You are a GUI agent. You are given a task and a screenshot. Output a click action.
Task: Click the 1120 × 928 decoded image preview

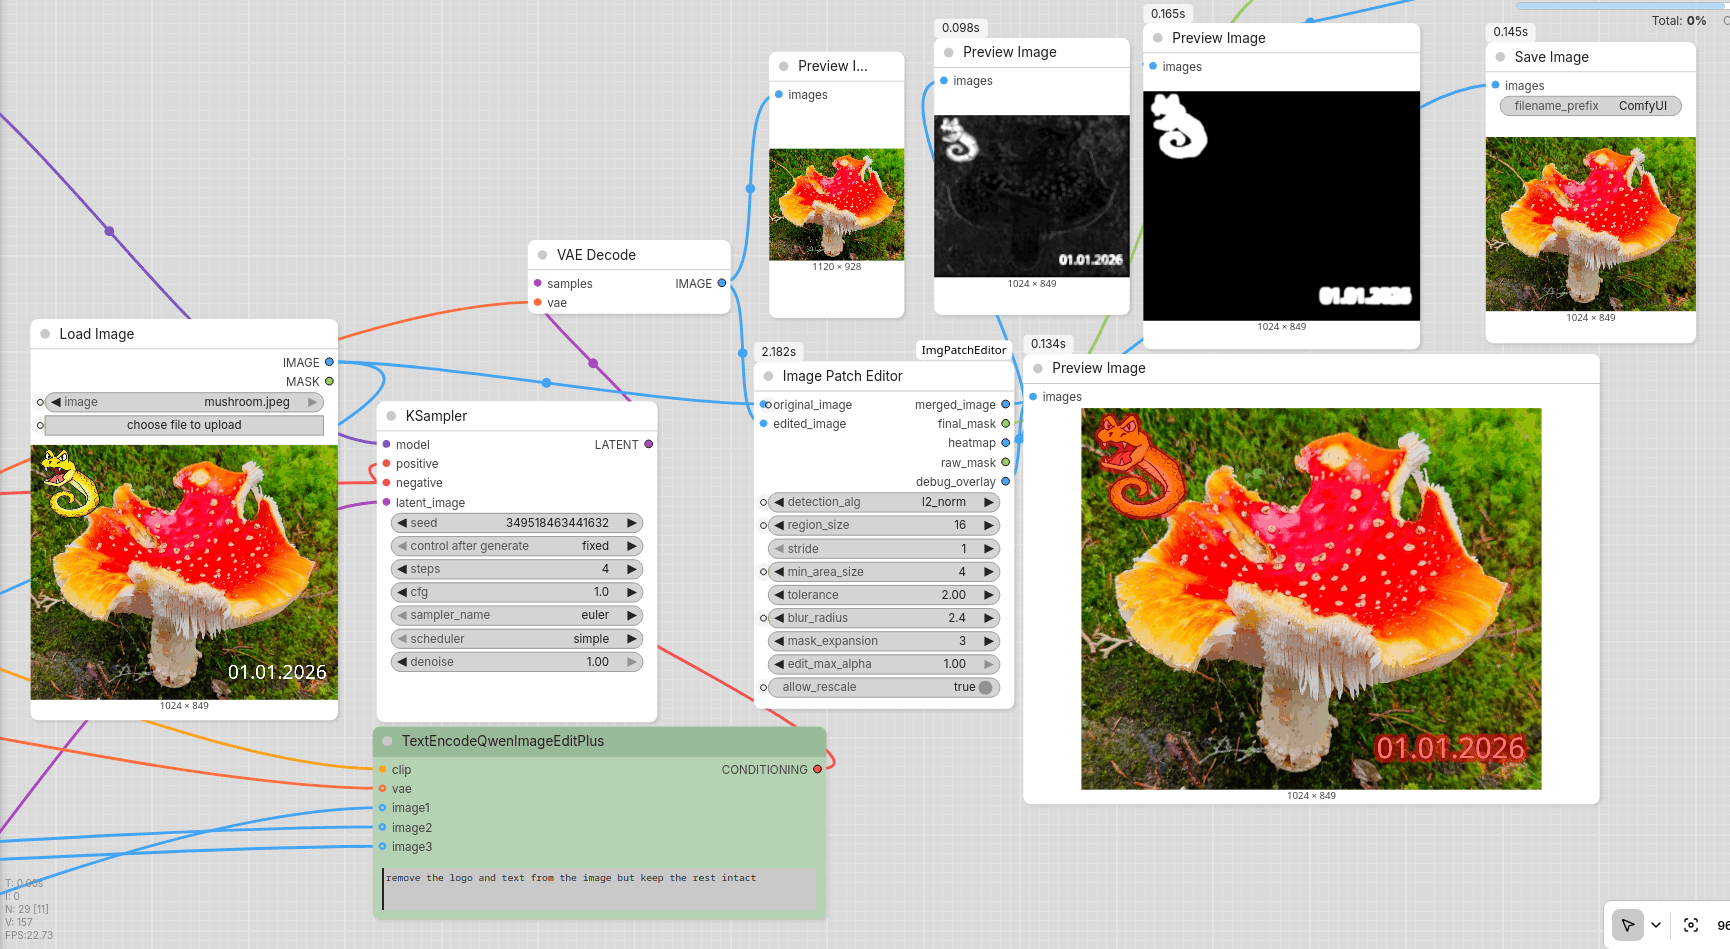836,205
